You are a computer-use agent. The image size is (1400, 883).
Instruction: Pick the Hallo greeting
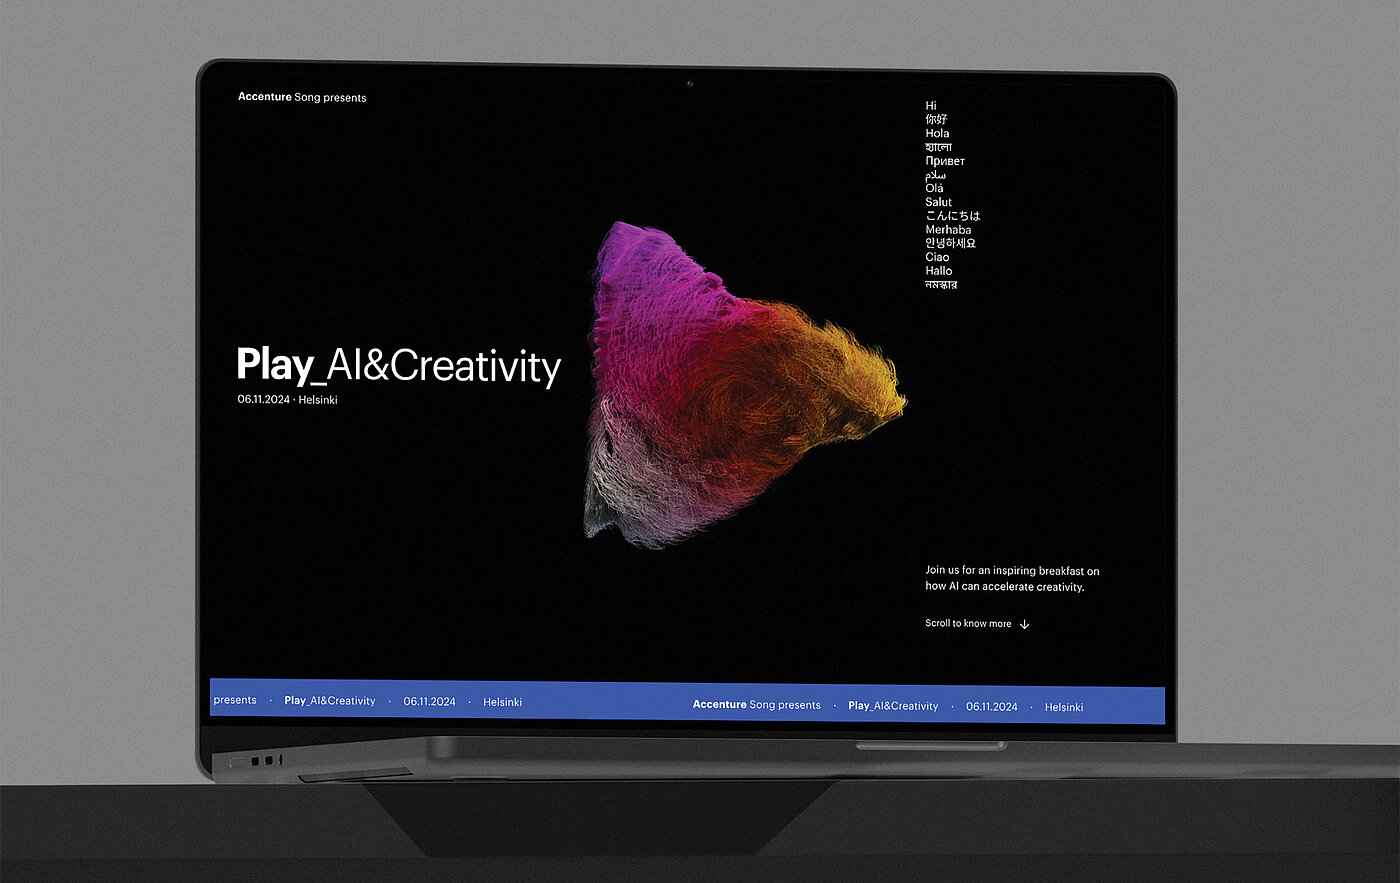pos(938,271)
